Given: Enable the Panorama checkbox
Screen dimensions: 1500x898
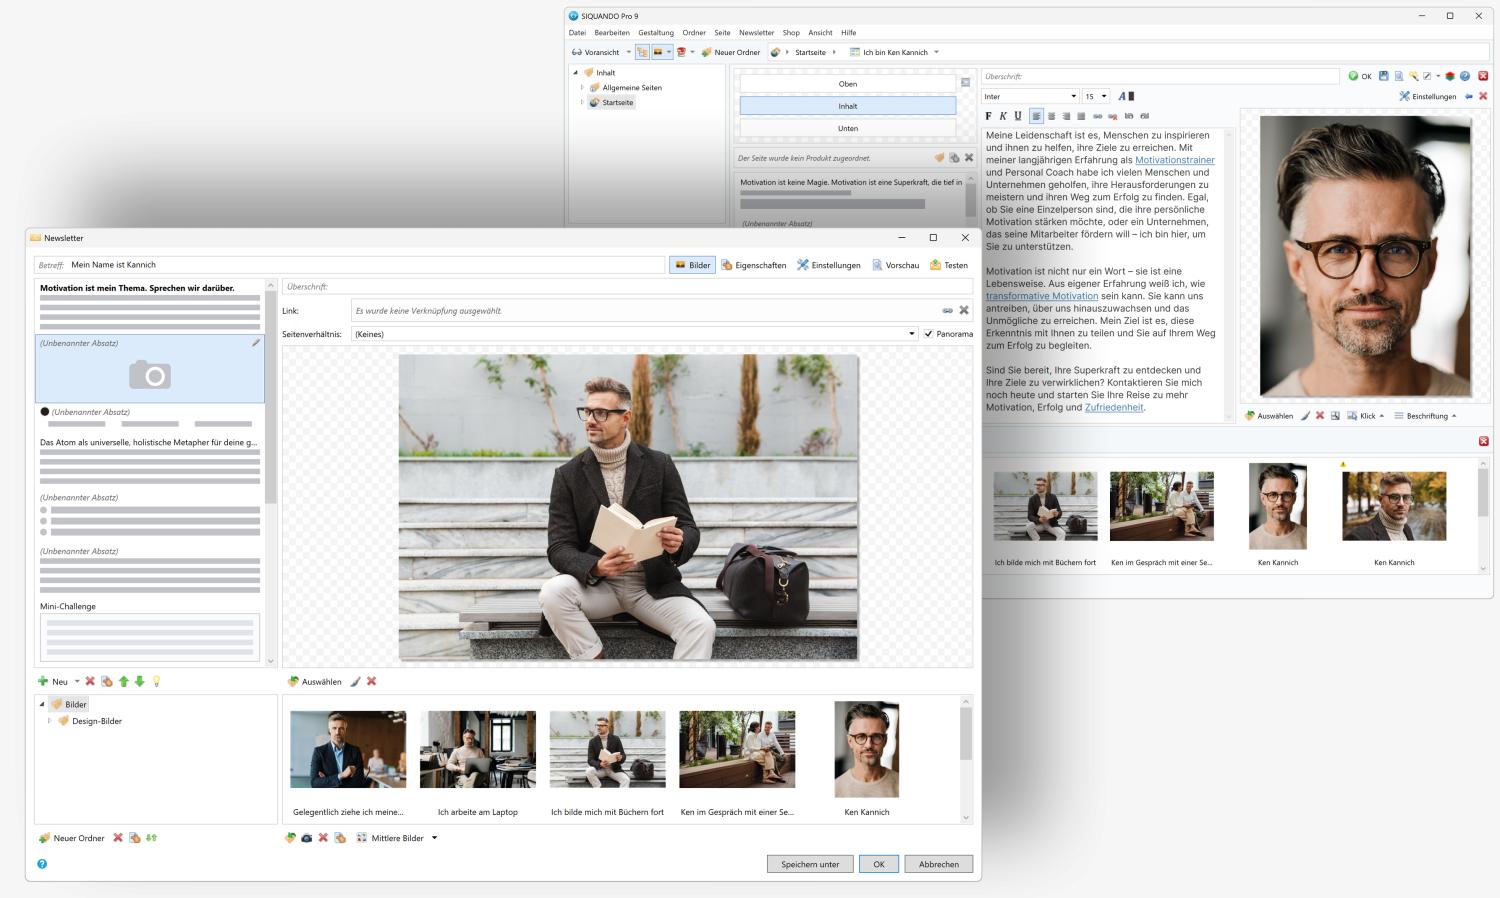Looking at the screenshot, I should [929, 334].
